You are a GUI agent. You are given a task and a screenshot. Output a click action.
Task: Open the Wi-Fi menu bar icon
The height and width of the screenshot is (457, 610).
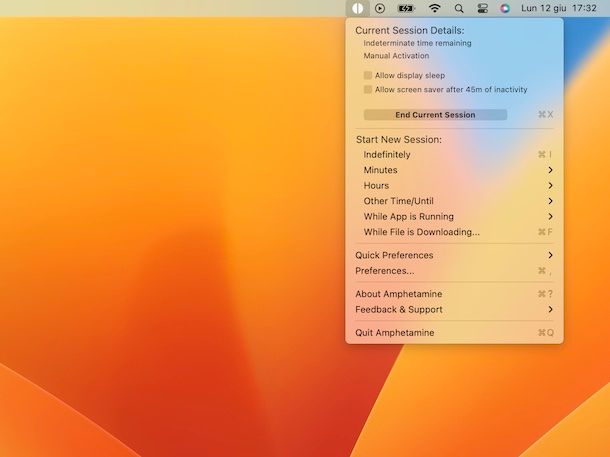[x=434, y=8]
